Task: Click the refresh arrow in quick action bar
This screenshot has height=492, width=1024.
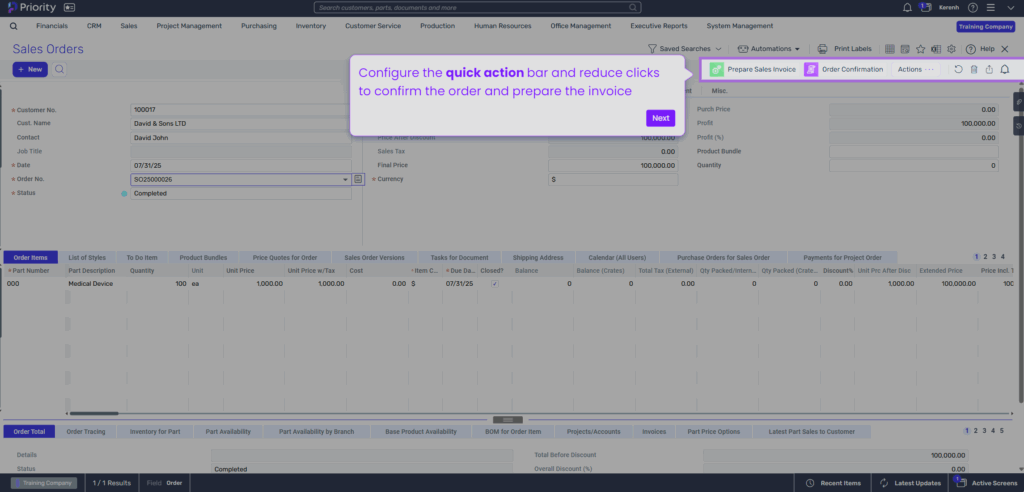Action: point(958,69)
